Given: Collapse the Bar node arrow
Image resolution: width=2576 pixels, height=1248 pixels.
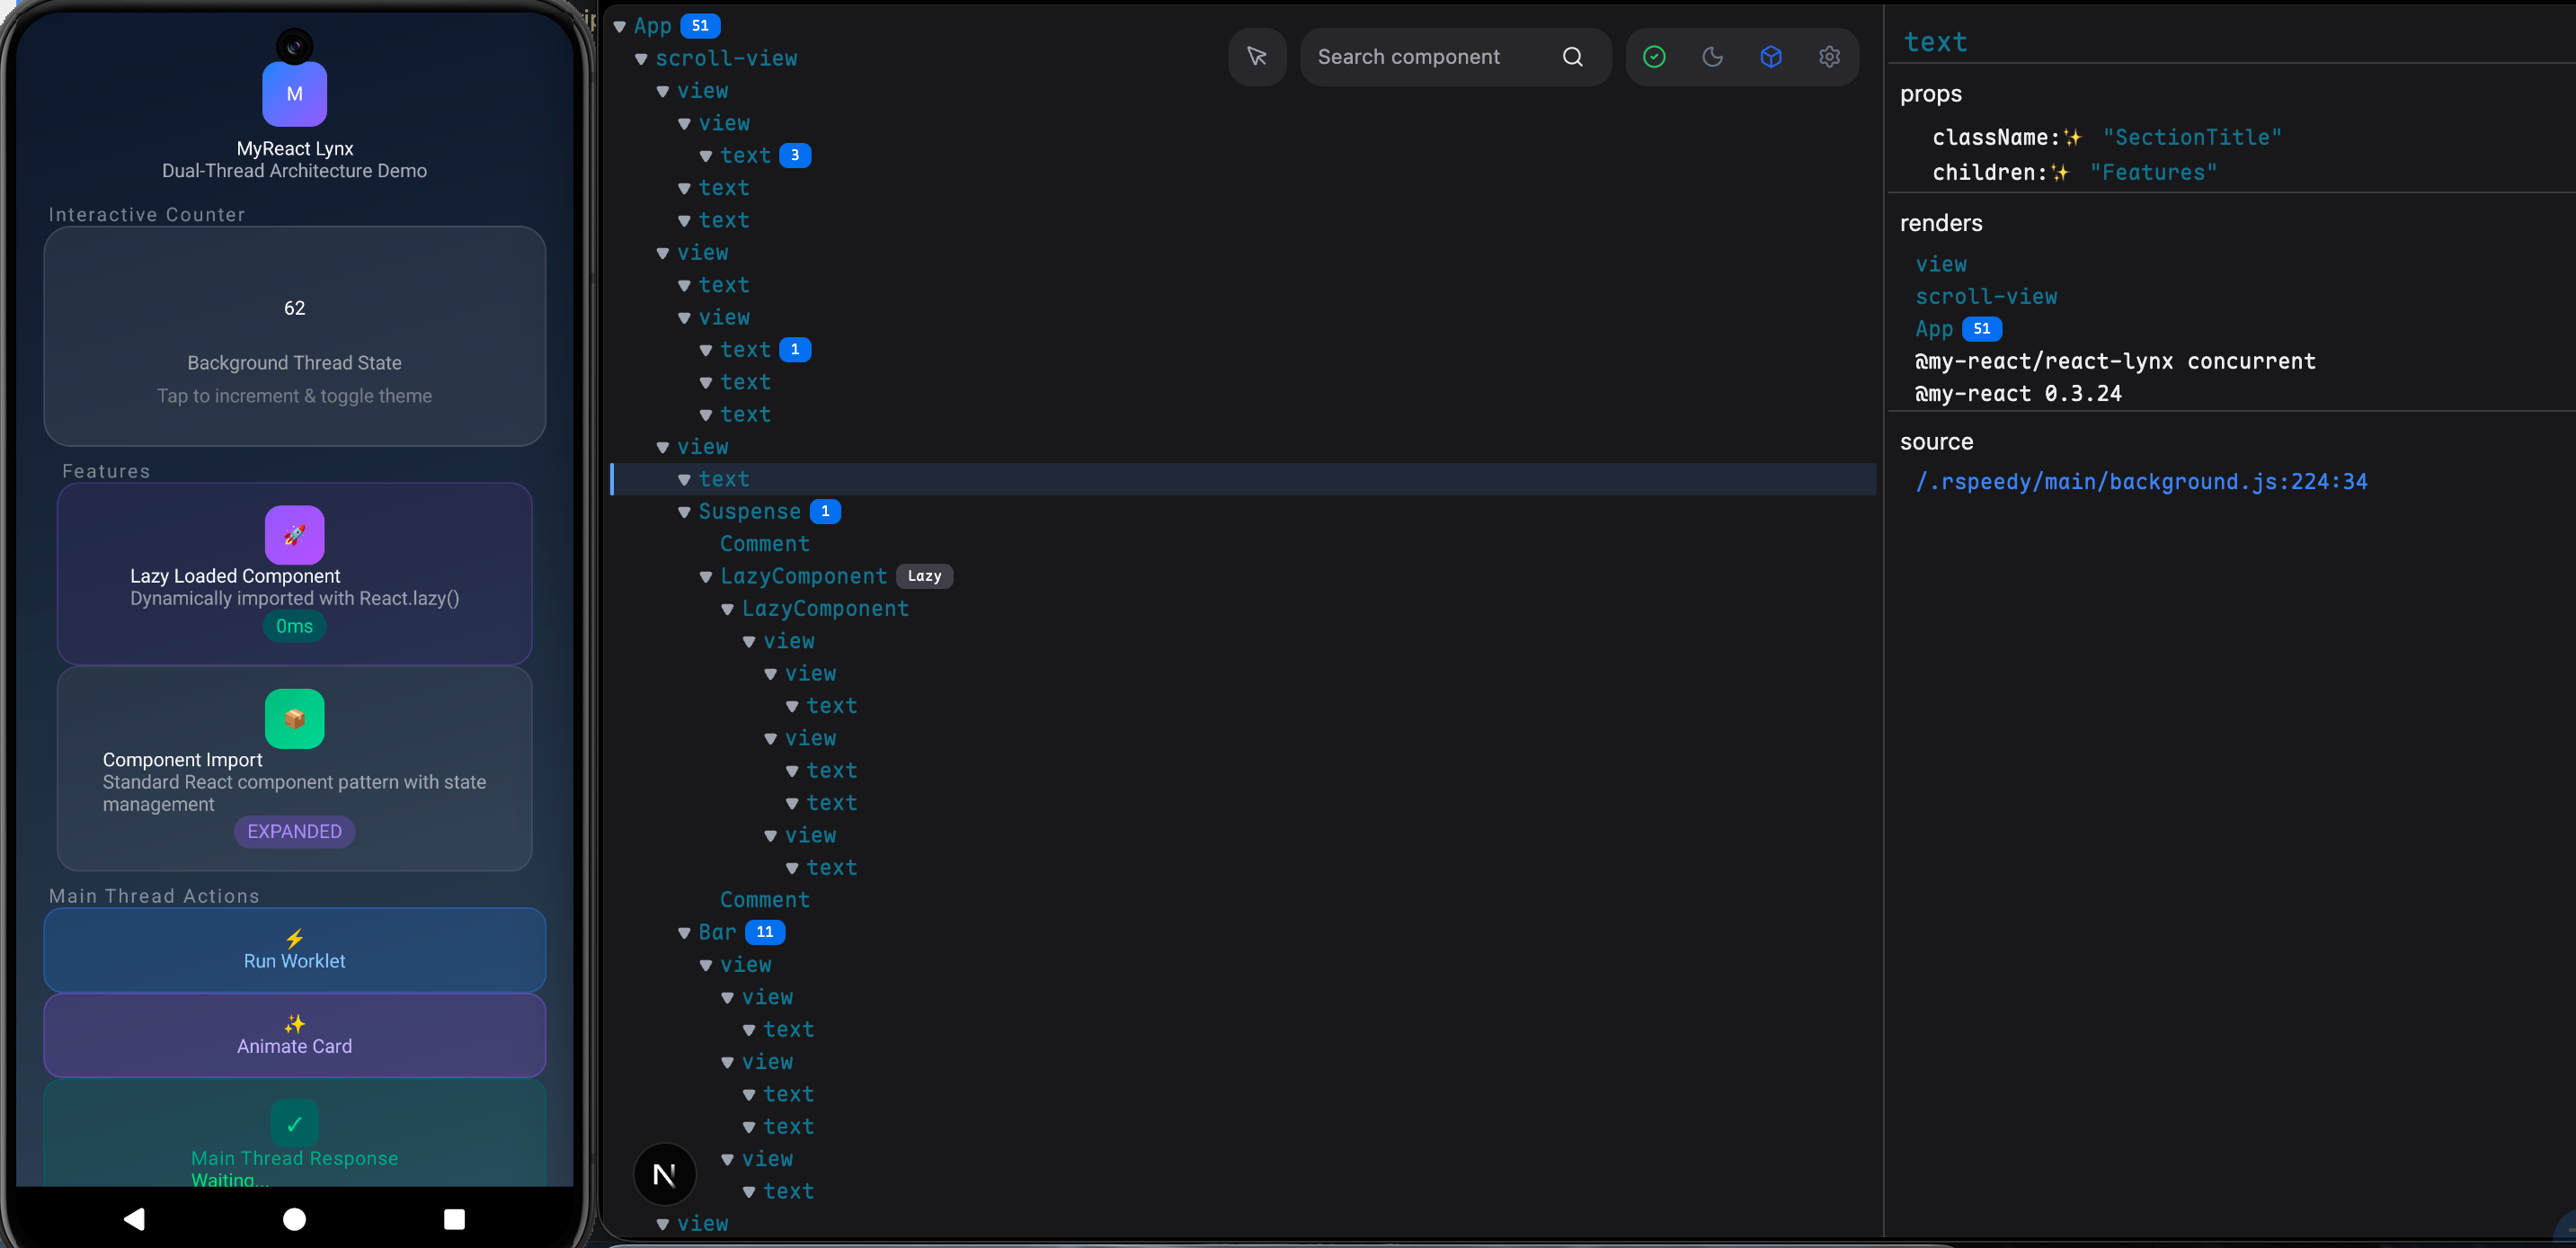Looking at the screenshot, I should coord(684,933).
